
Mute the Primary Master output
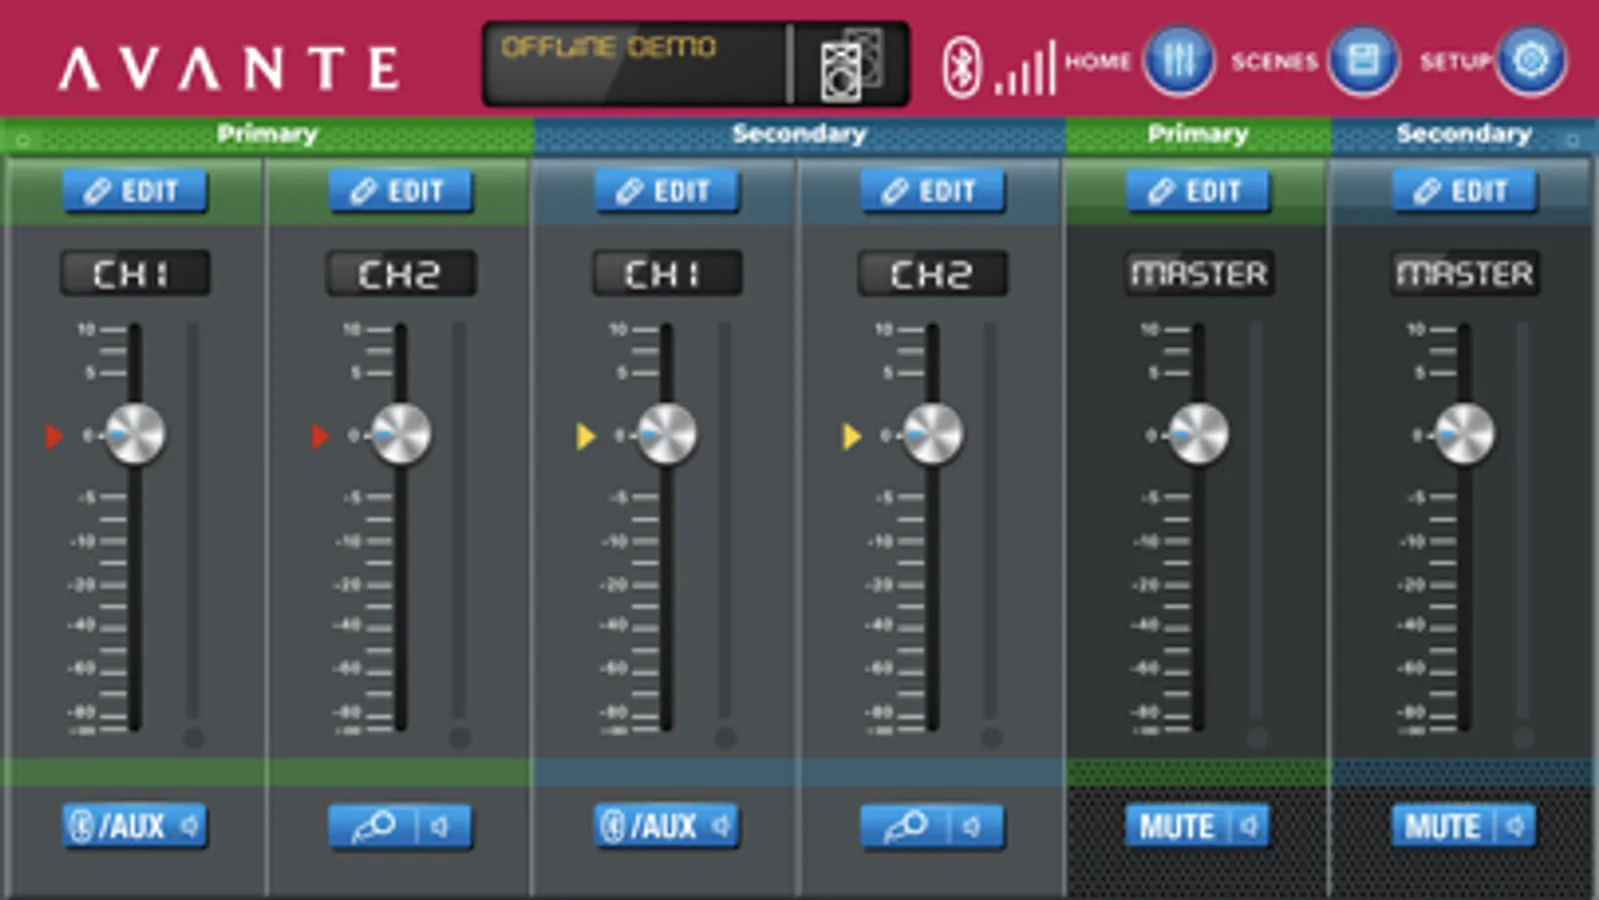[x=1199, y=826]
